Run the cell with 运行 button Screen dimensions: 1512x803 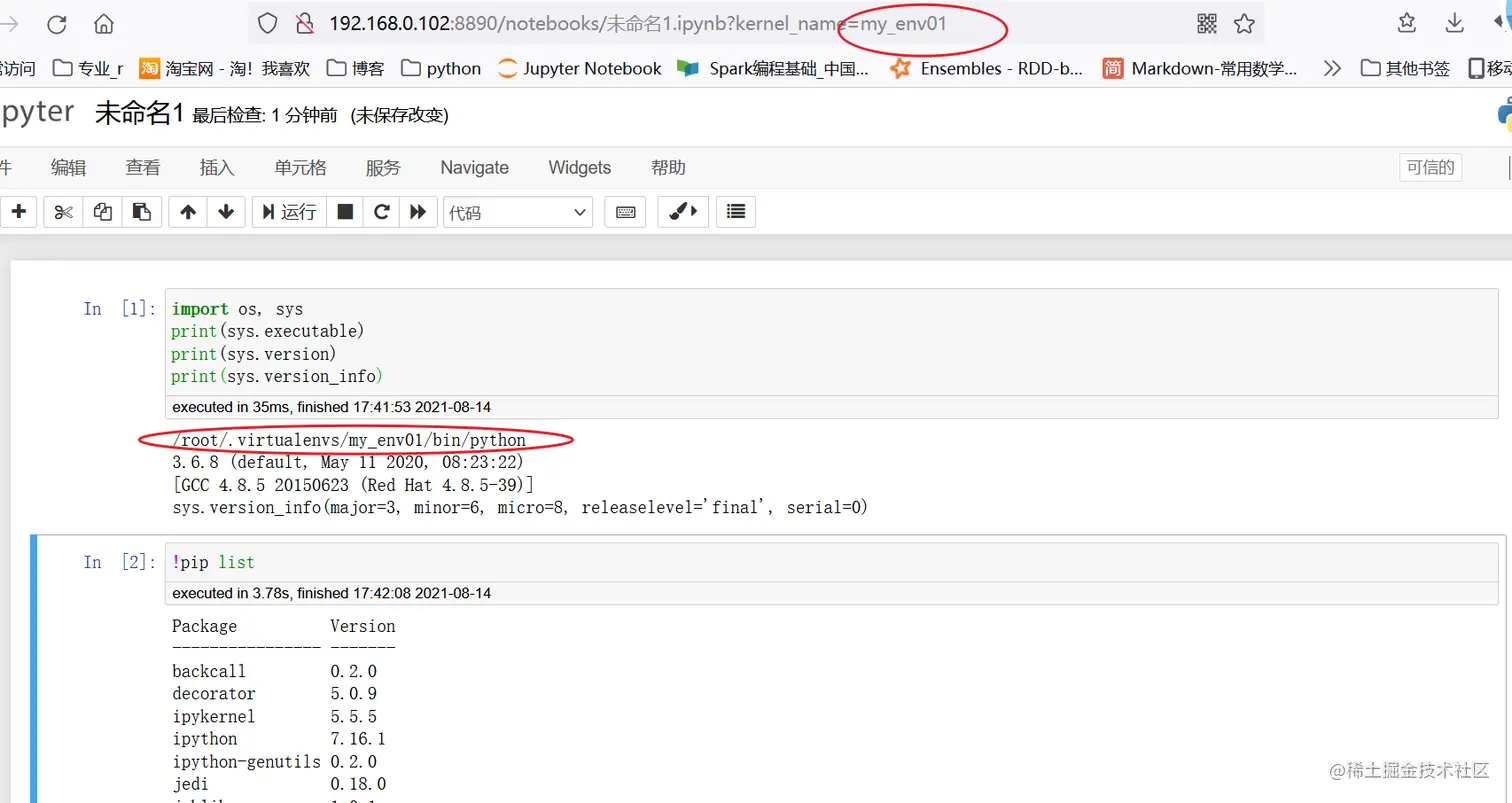tap(289, 211)
